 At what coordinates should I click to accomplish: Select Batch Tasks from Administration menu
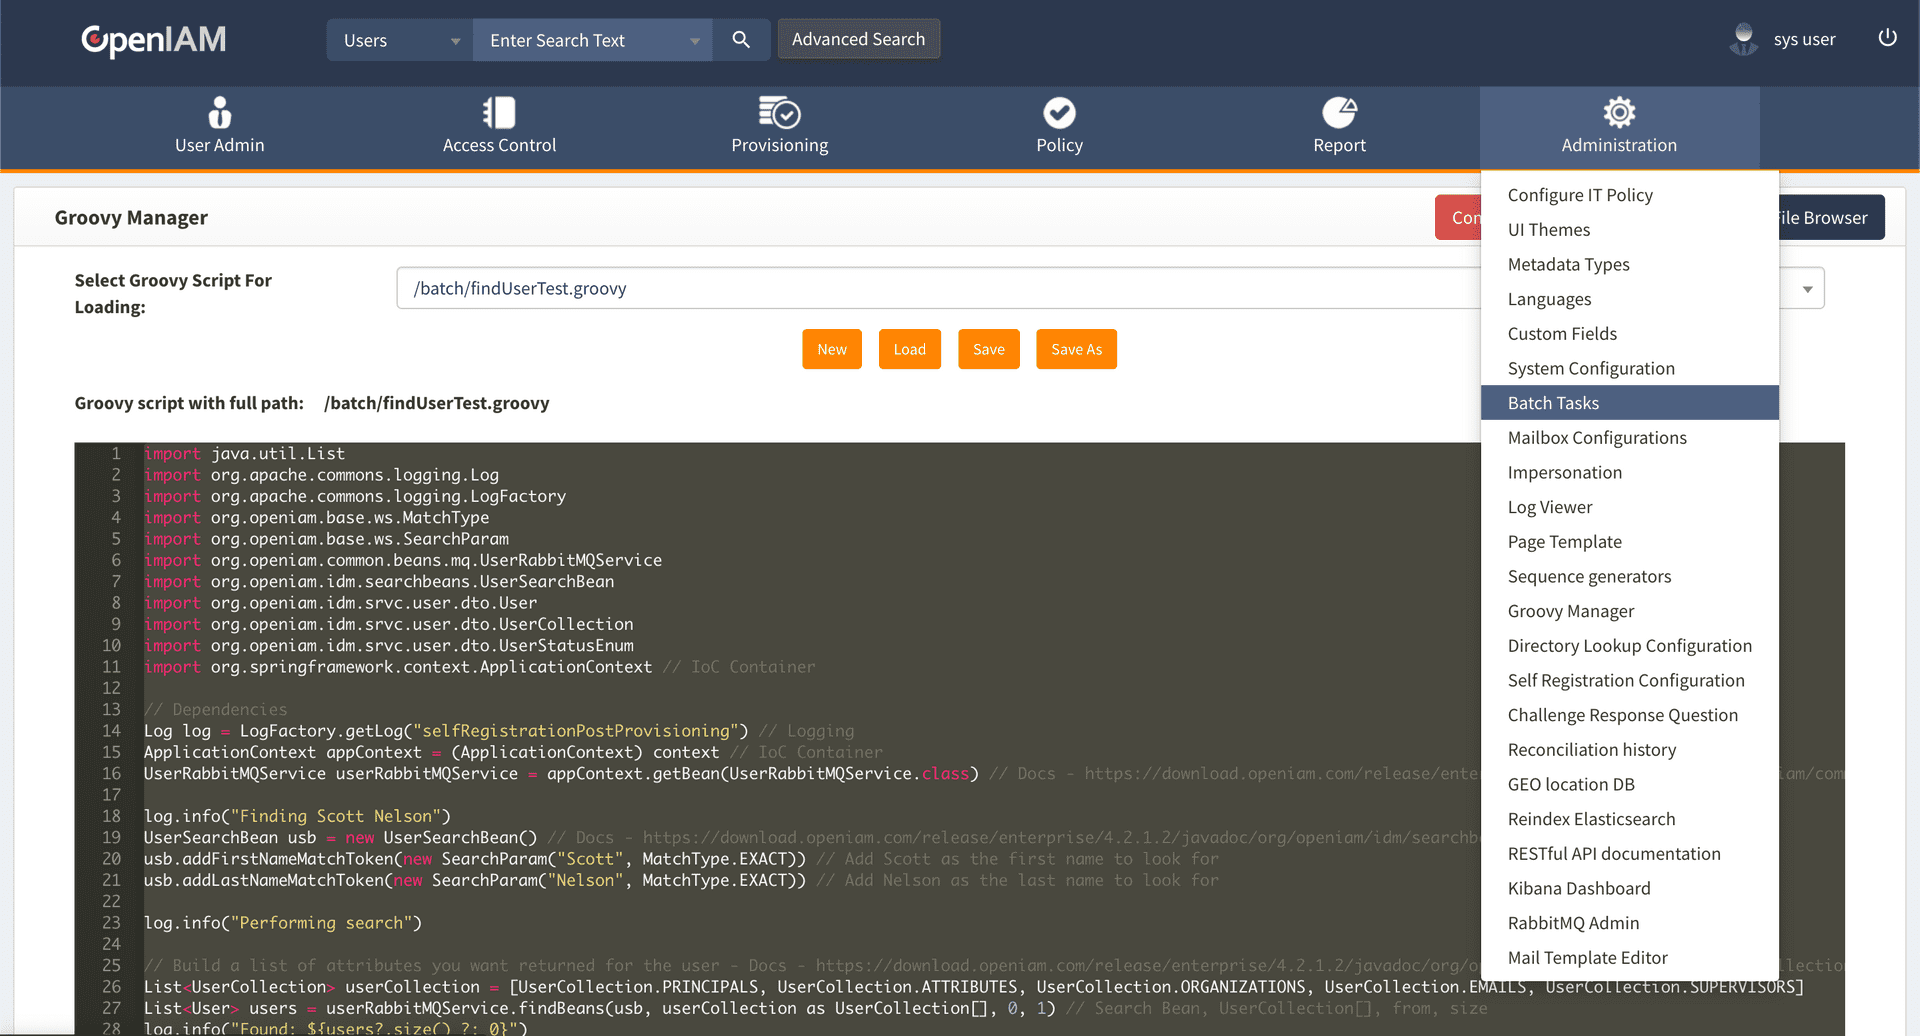1553,402
